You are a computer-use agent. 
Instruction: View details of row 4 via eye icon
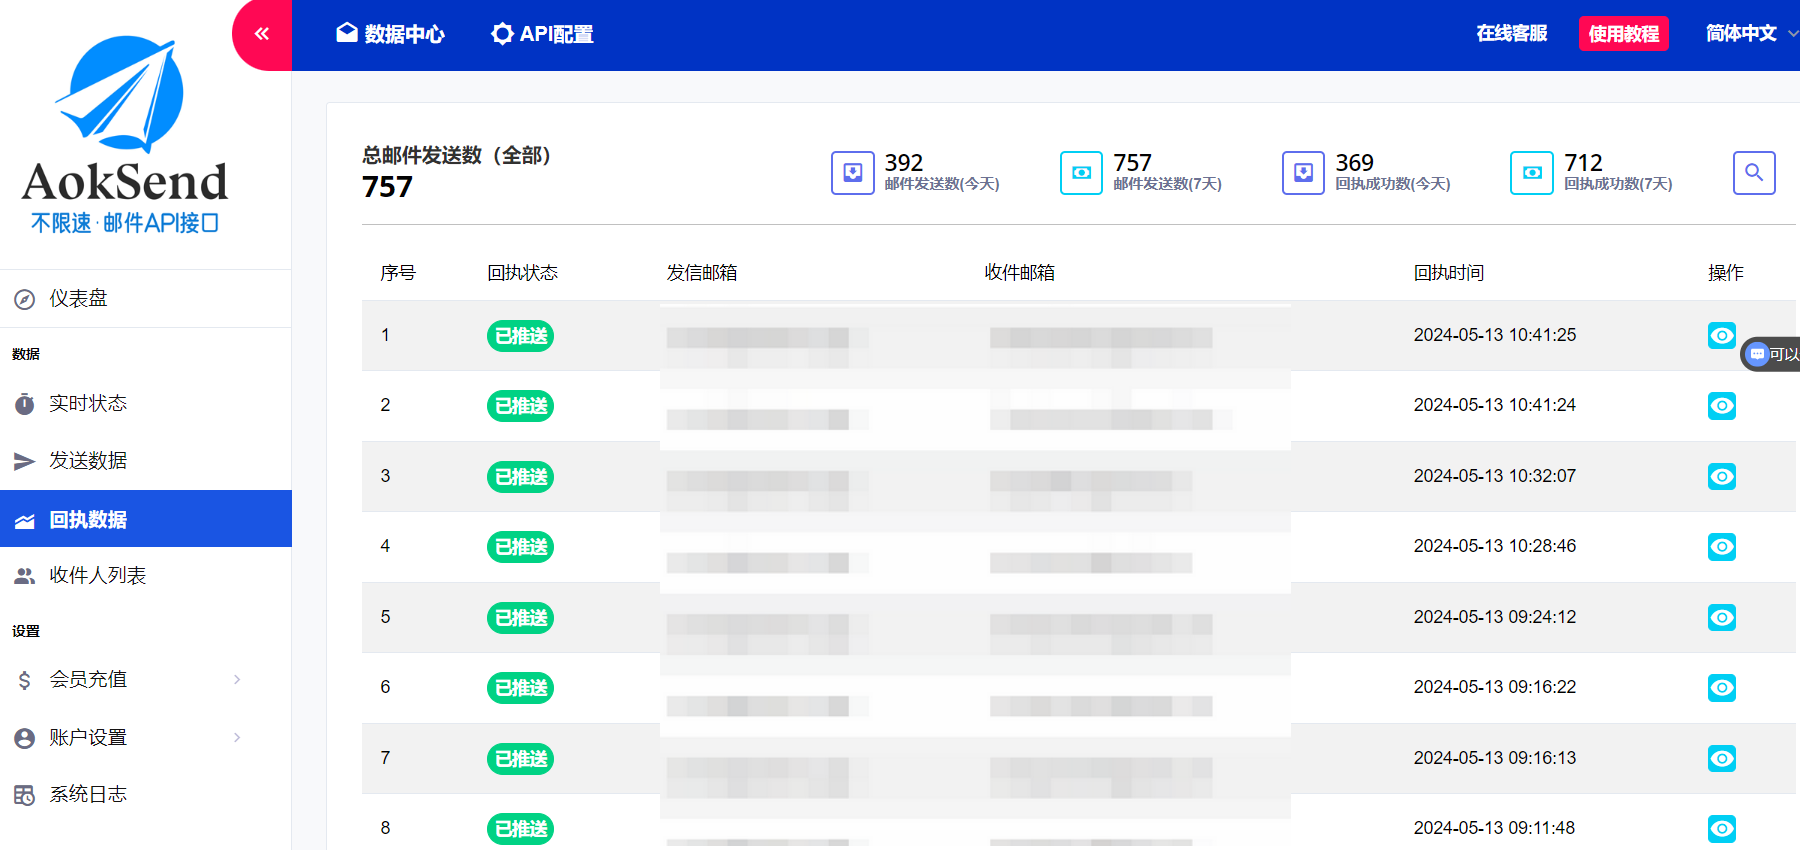[x=1721, y=547]
